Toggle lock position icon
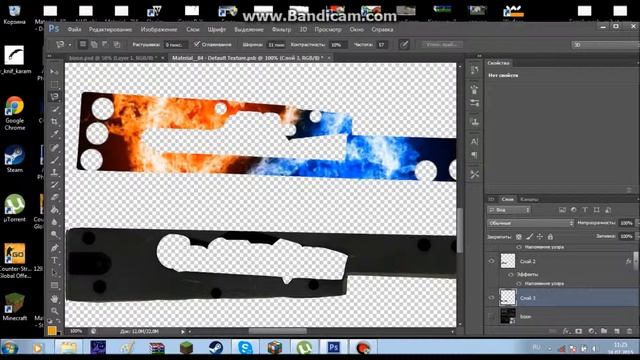 pyautogui.click(x=540, y=236)
